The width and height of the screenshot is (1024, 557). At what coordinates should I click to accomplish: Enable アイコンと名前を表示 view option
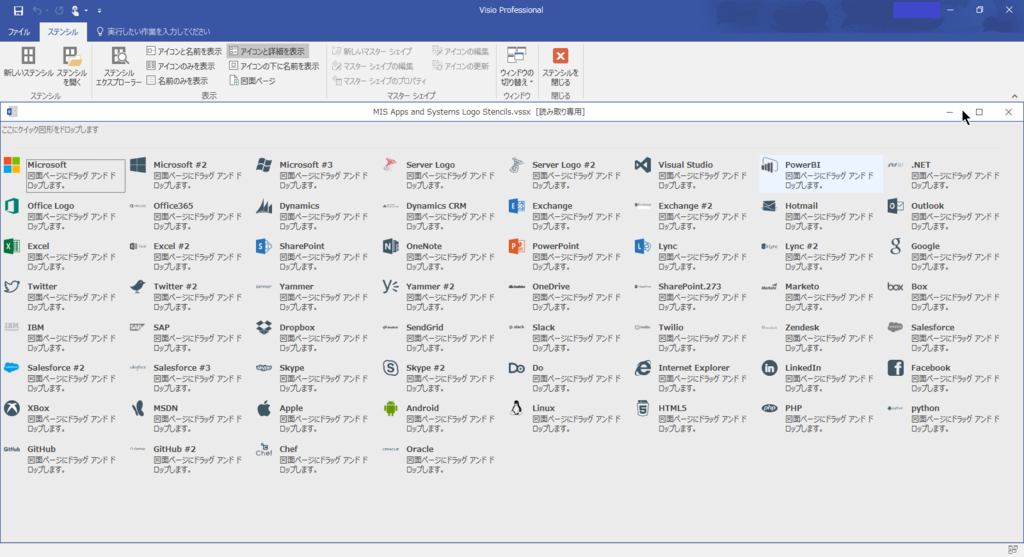pos(184,51)
